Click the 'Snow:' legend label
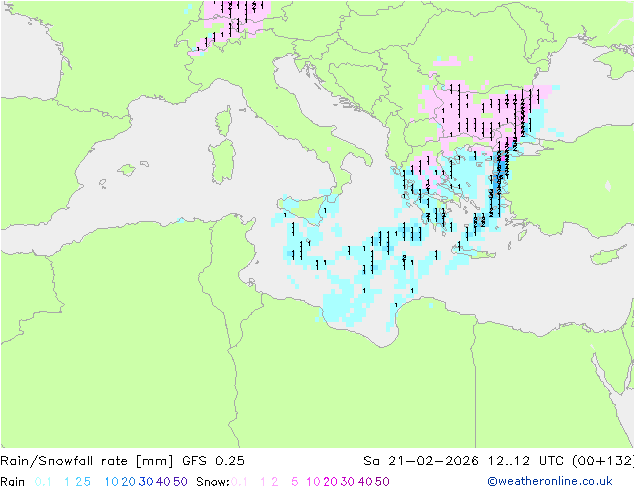The width and height of the screenshot is (634, 490). coord(213,482)
